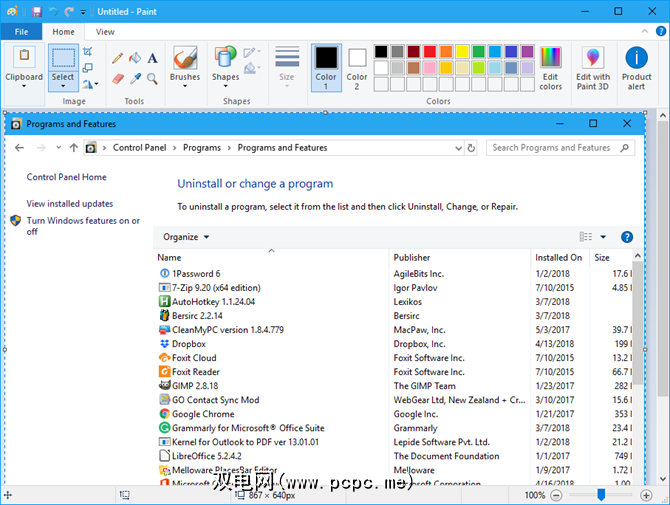The height and width of the screenshot is (505, 670).
Task: Select the Fill with color bucket tool
Action: pyautogui.click(x=135, y=58)
